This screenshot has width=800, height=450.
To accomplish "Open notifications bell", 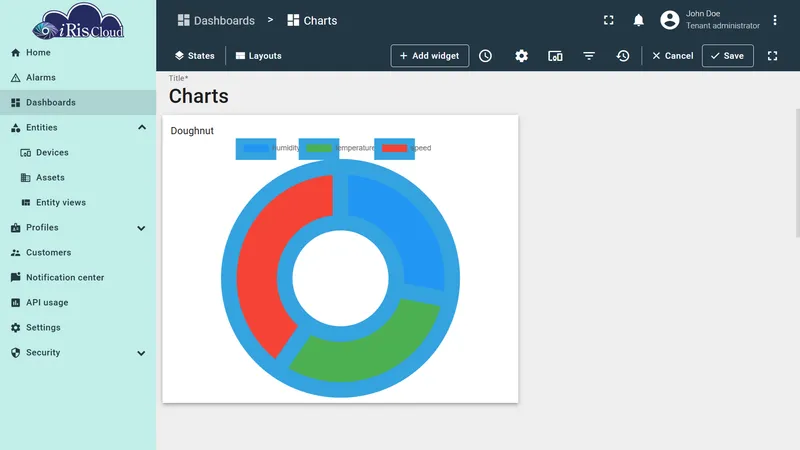I will pyautogui.click(x=638, y=20).
